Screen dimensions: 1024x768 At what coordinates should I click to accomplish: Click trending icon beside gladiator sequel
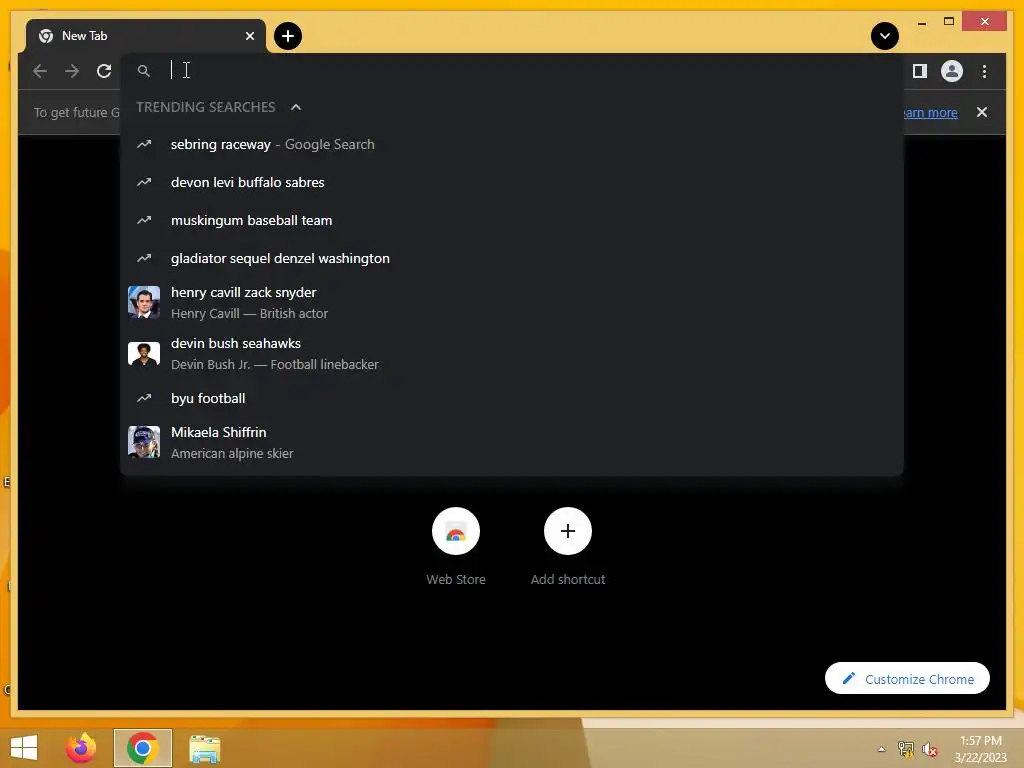pos(144,258)
